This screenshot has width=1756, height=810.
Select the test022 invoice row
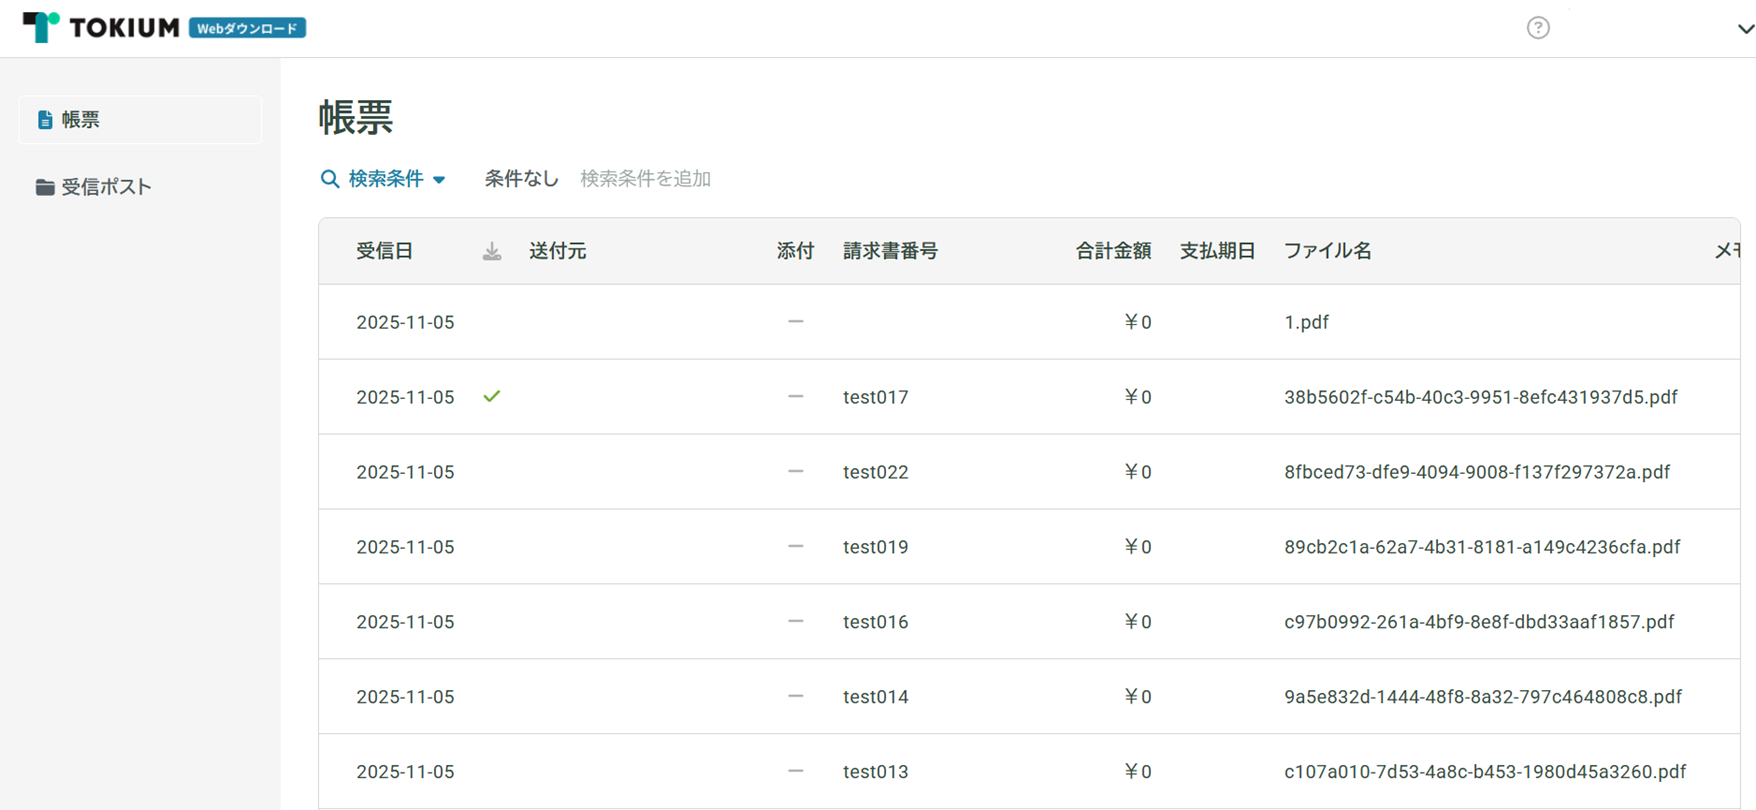pyautogui.click(x=875, y=472)
